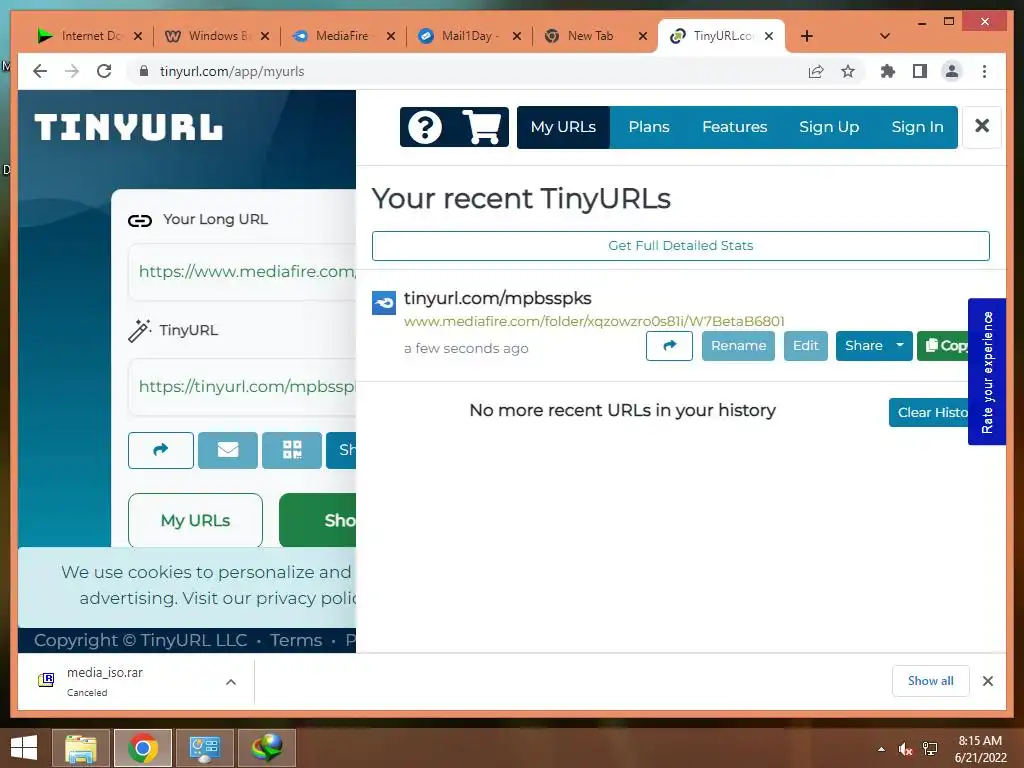Open the Chrome tab search dropdown arrow
Image resolution: width=1024 pixels, height=768 pixels.
click(885, 36)
